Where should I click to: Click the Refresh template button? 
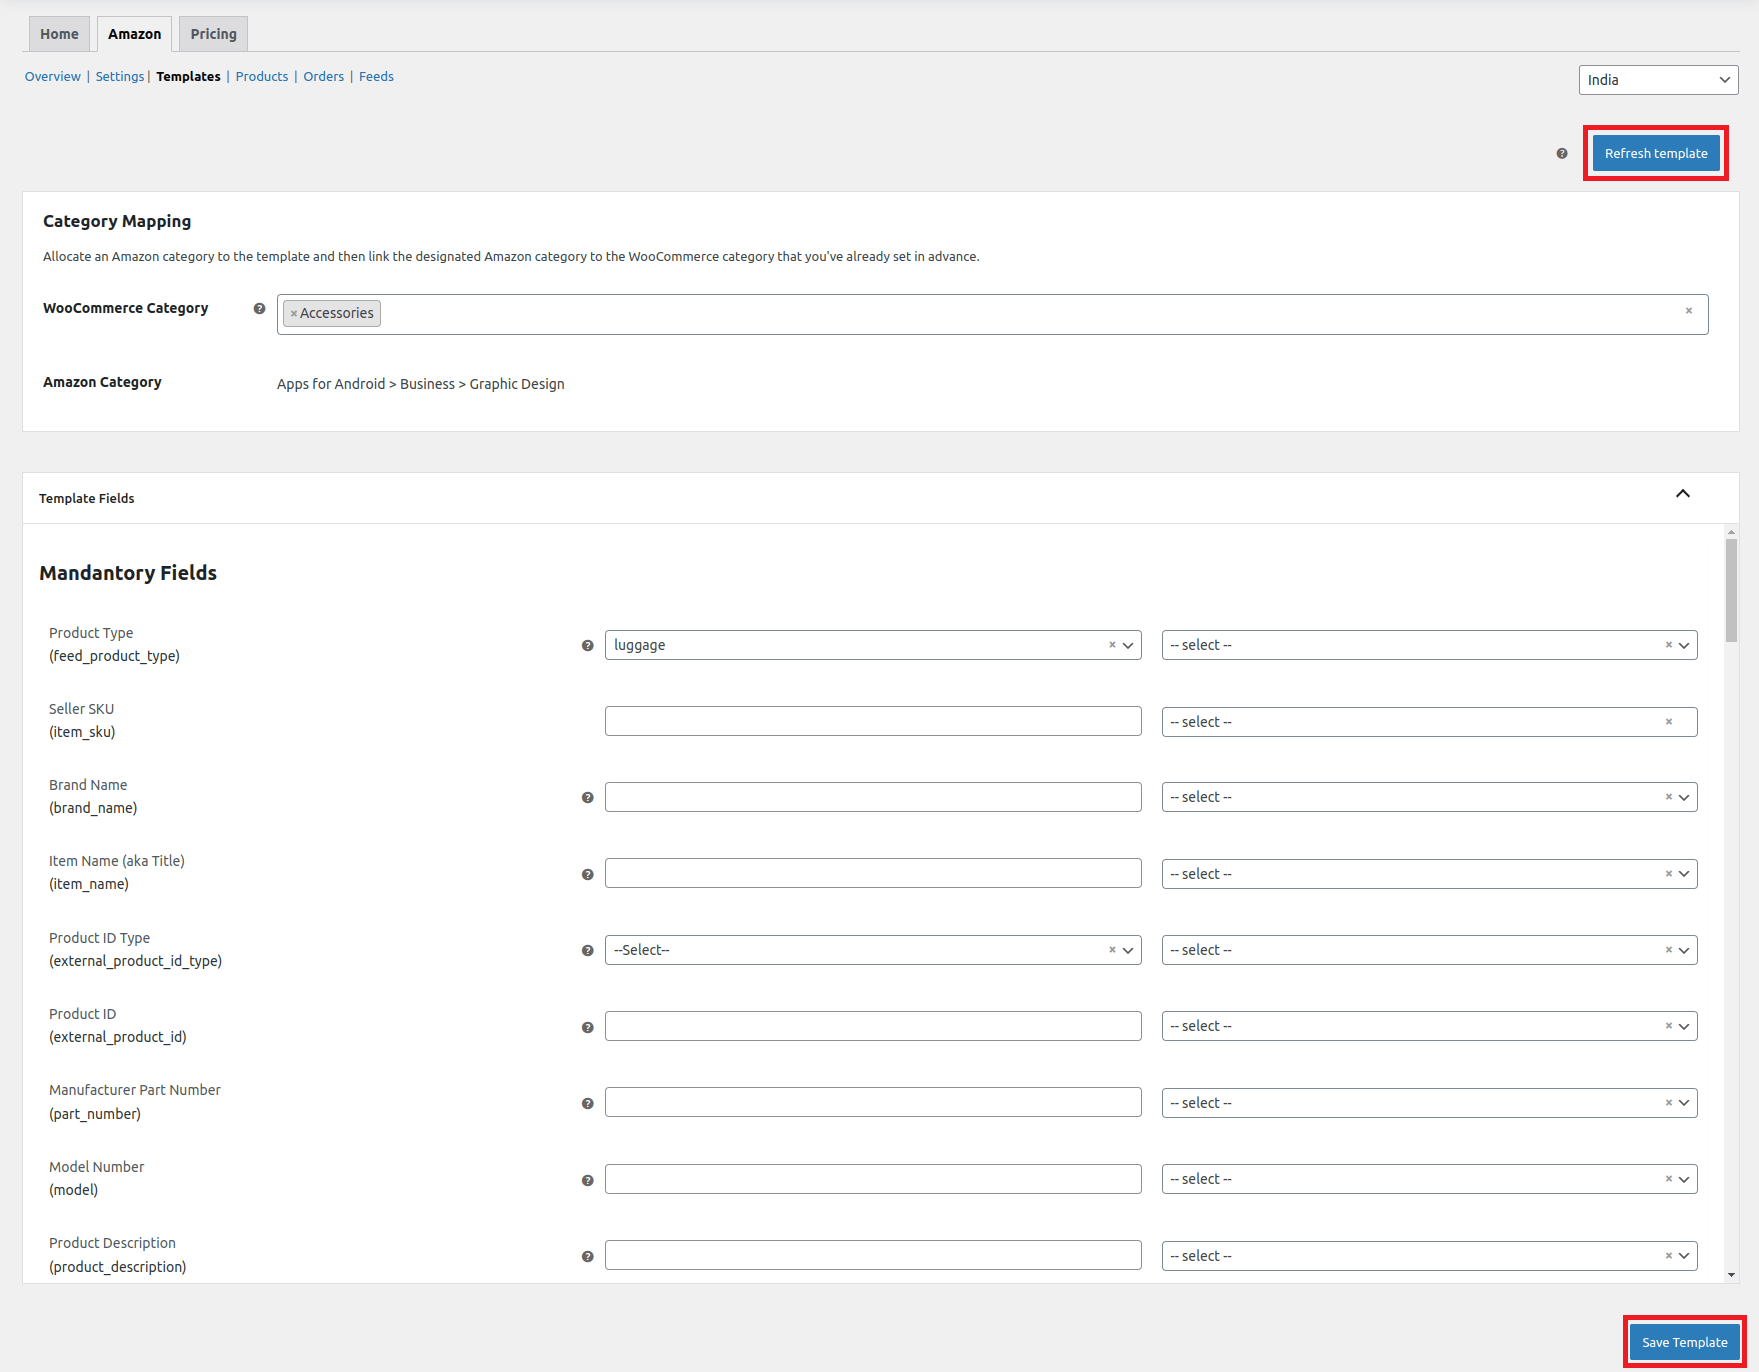(1655, 153)
